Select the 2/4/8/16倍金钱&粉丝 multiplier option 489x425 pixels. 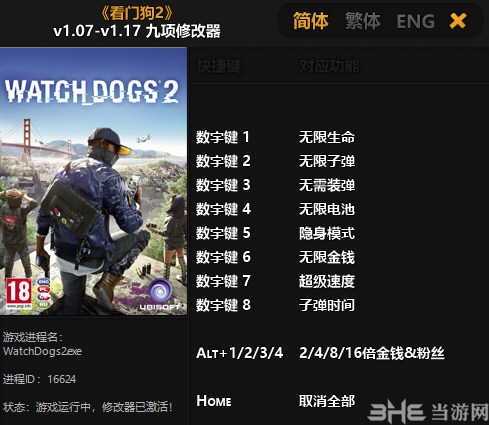point(372,353)
